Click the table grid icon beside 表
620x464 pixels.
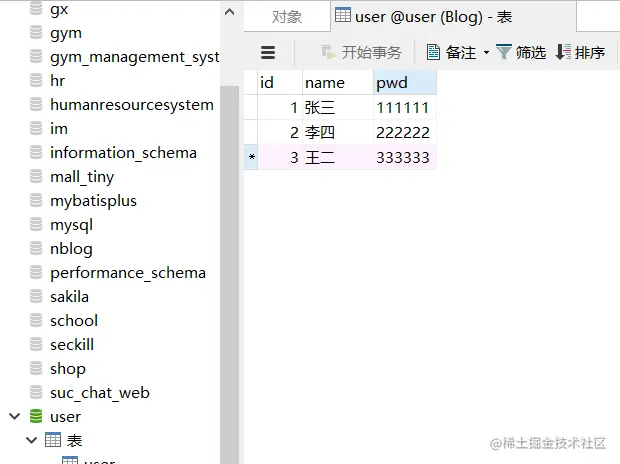(53, 440)
